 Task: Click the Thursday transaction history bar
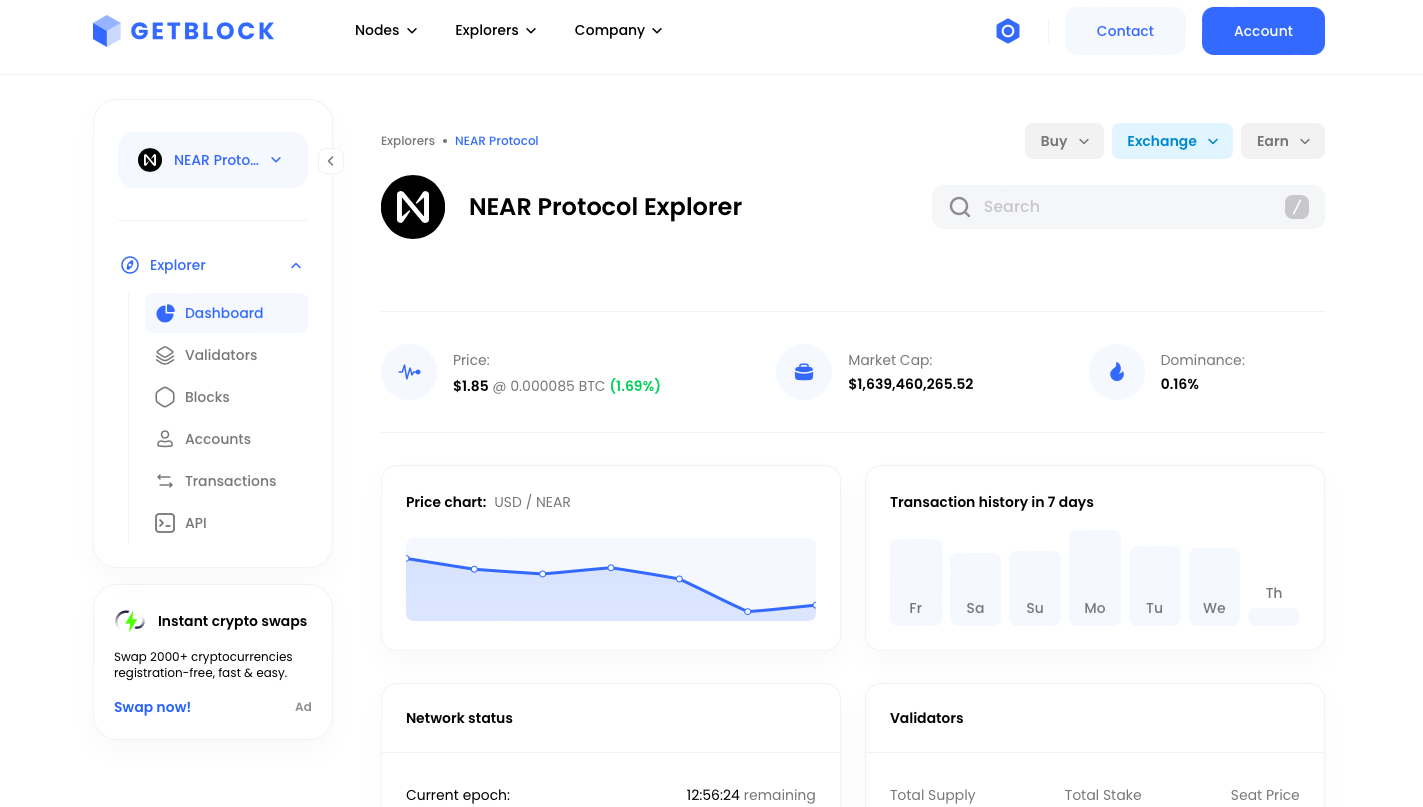(x=1274, y=617)
